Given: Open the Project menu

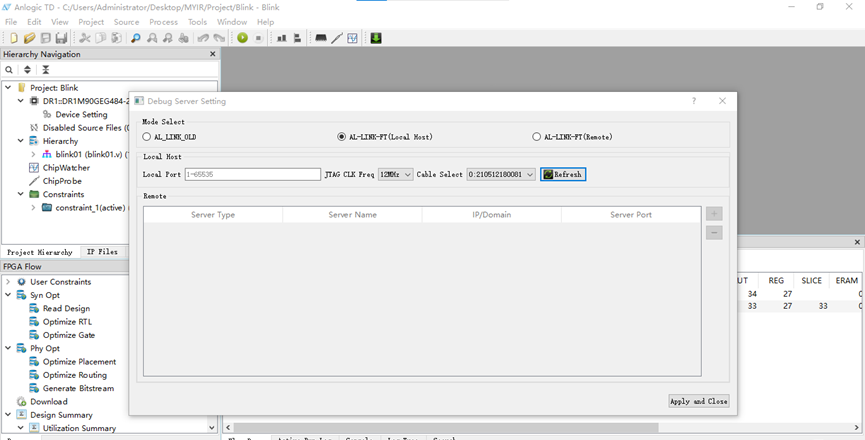Looking at the screenshot, I should point(91,22).
